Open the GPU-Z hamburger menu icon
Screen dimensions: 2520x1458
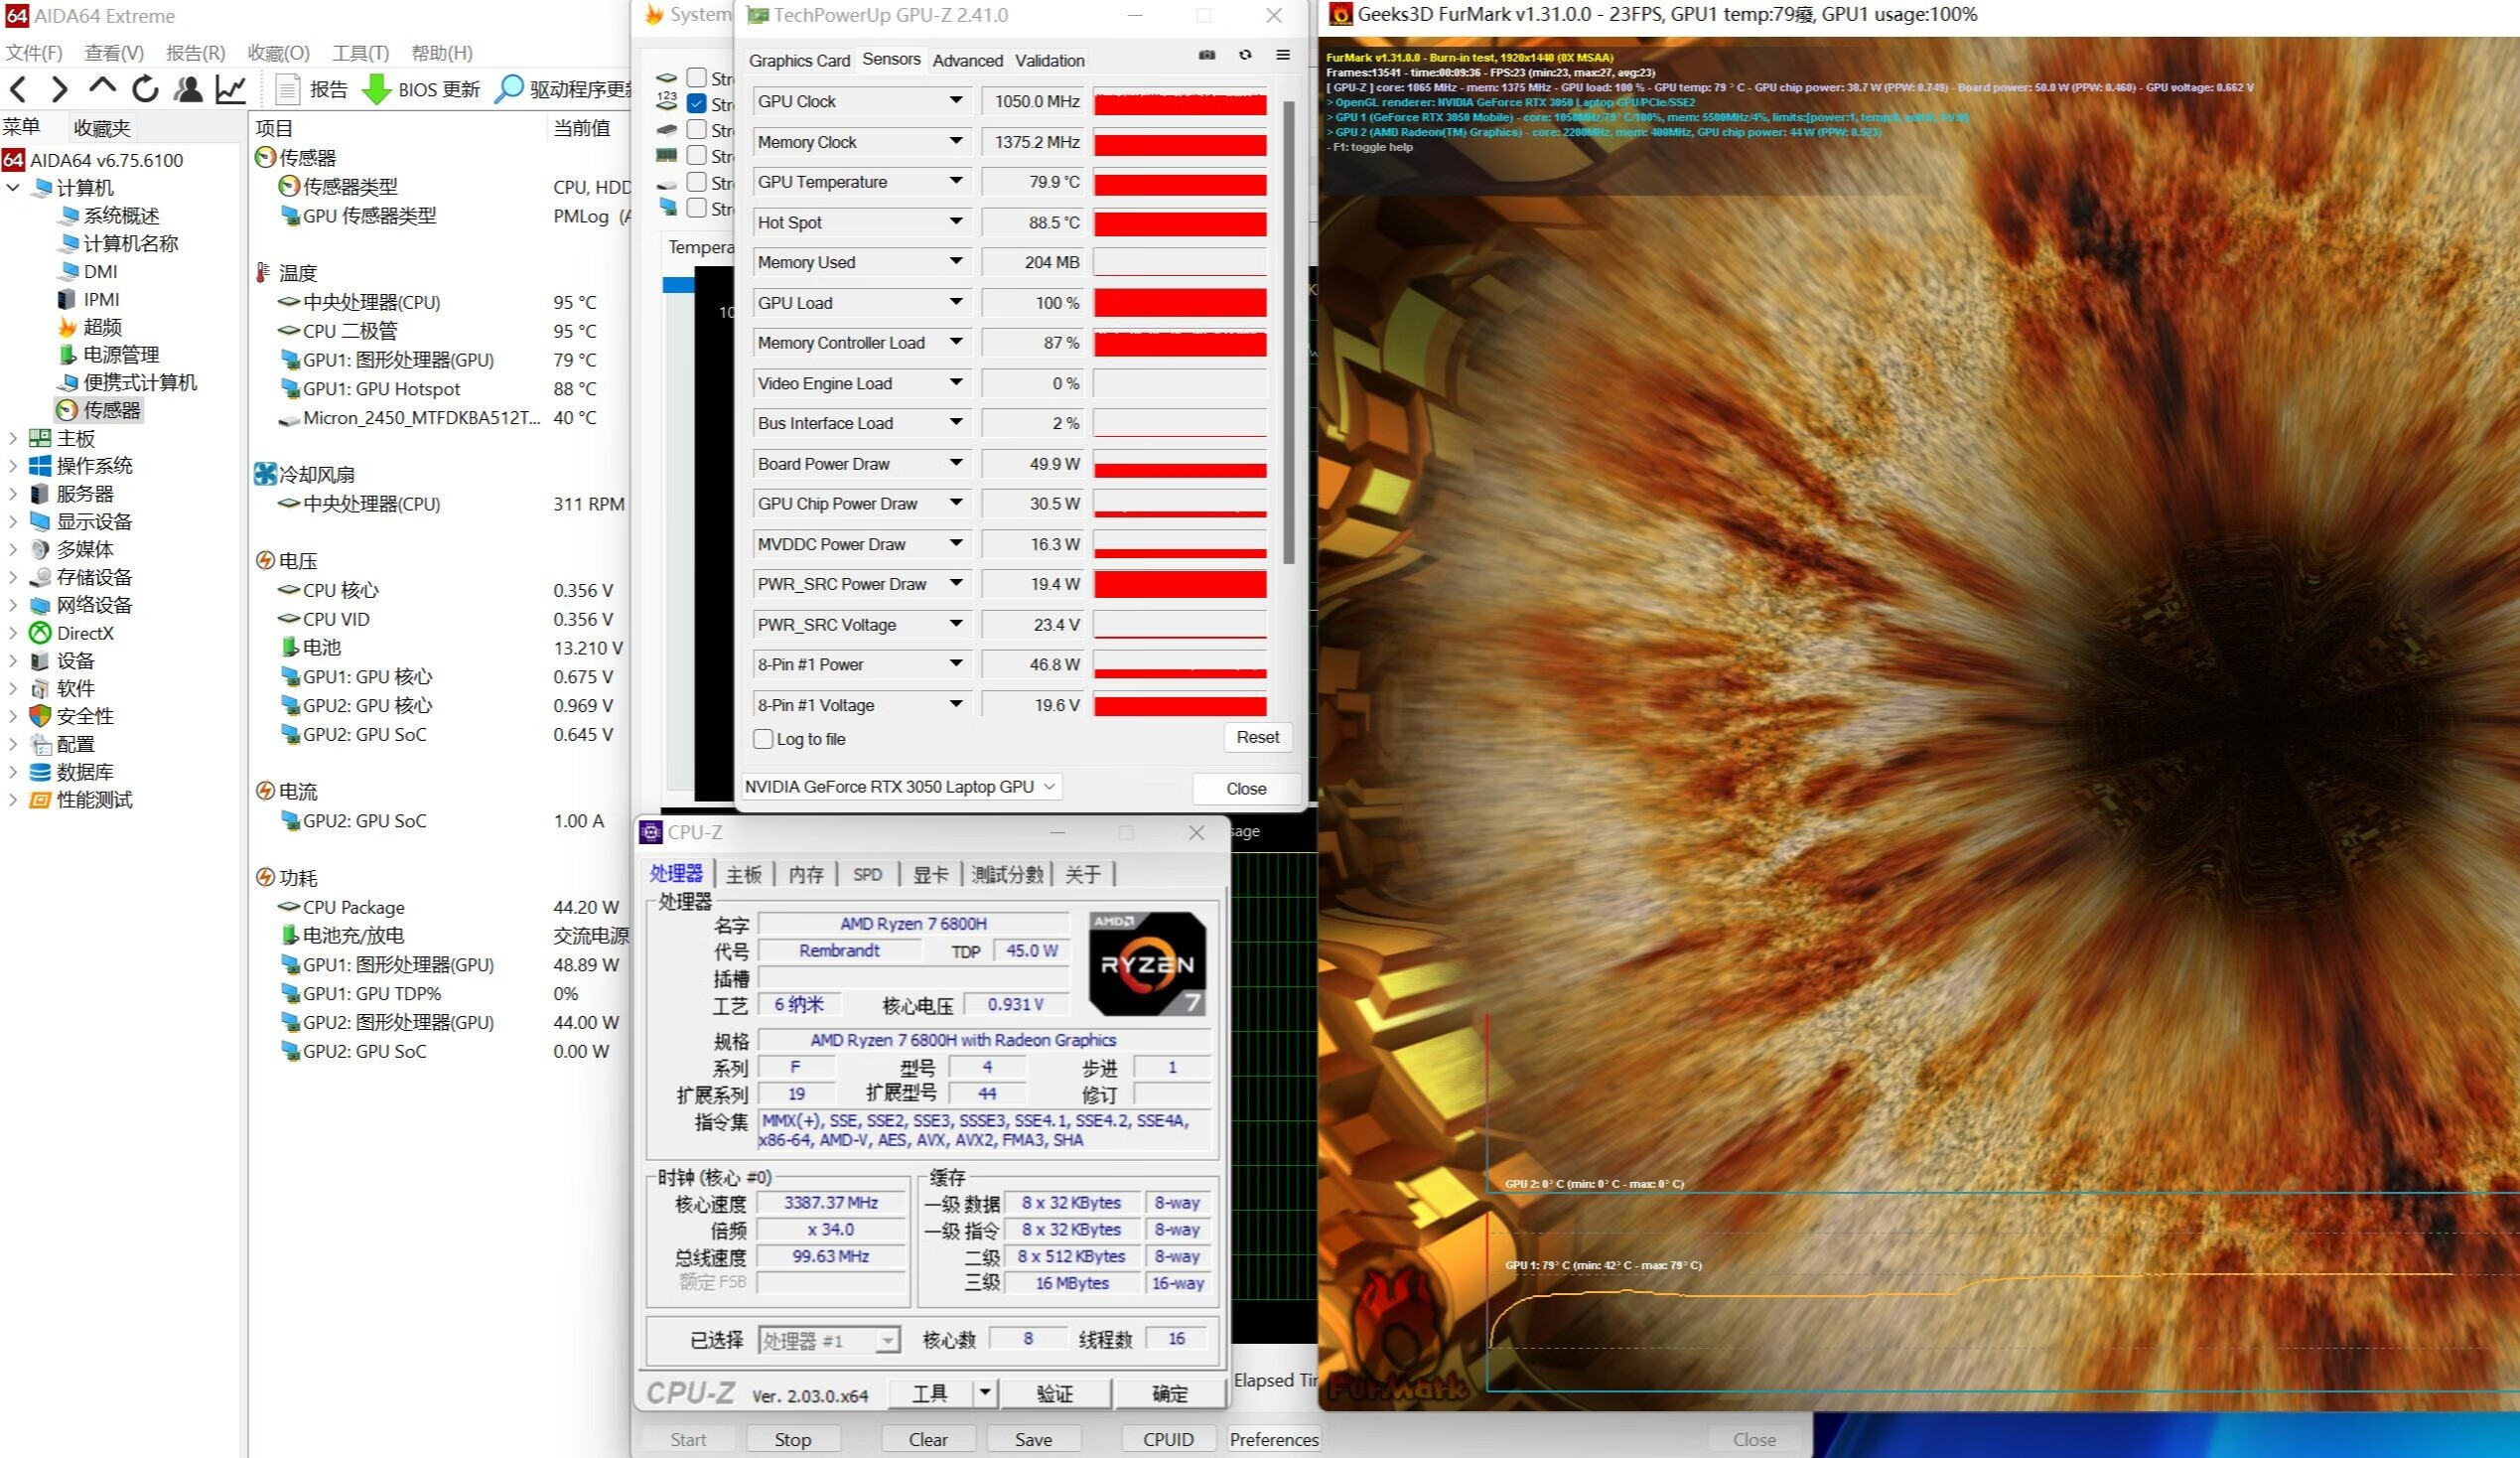tap(1283, 56)
